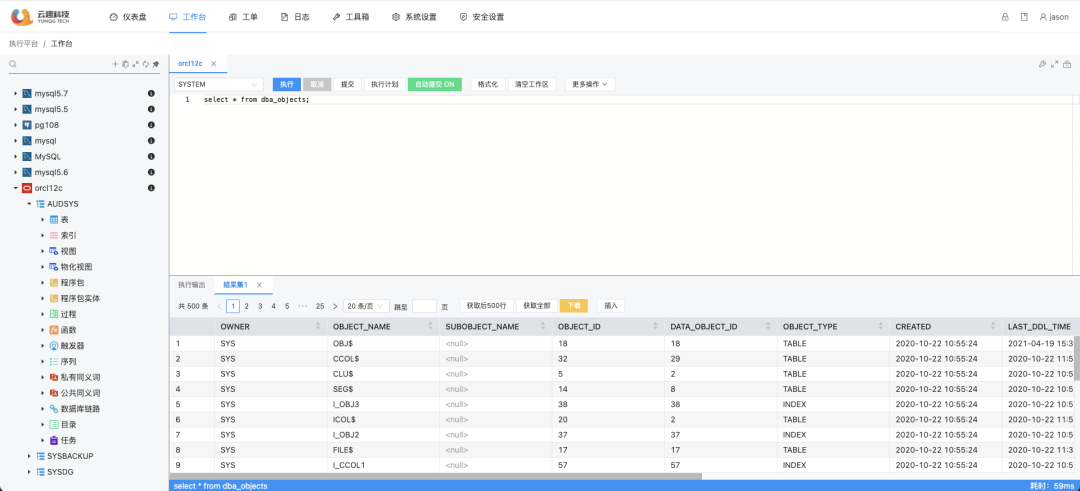The height and width of the screenshot is (491, 1080).
Task: Click the red Oracle icon for orcl12c
Action: point(27,188)
